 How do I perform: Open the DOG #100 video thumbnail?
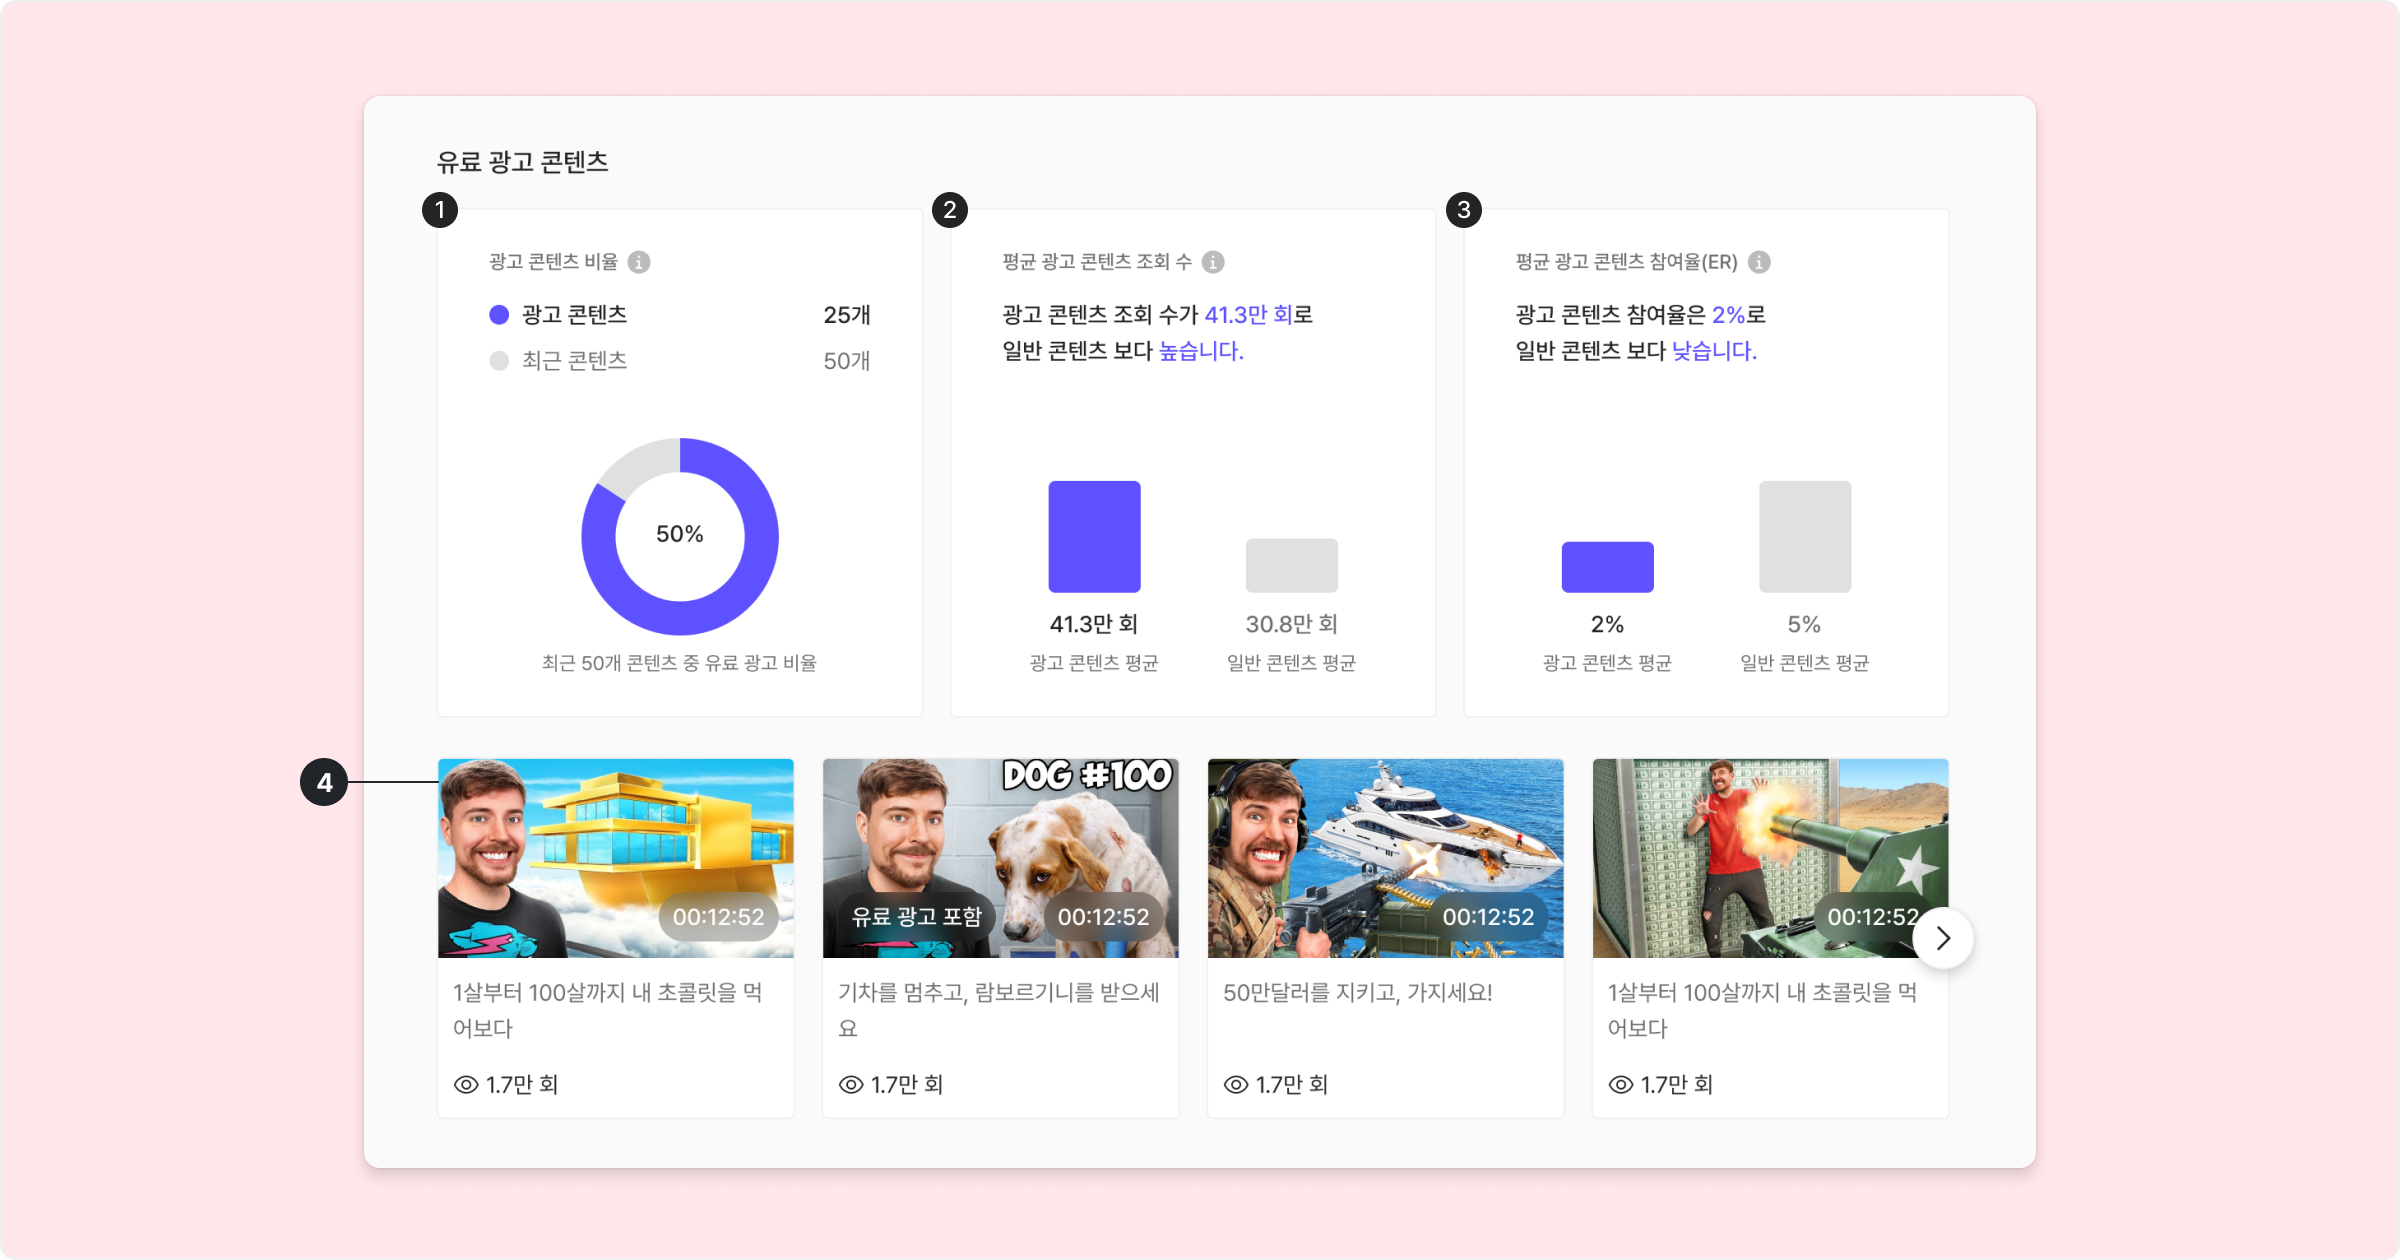pos(1001,858)
